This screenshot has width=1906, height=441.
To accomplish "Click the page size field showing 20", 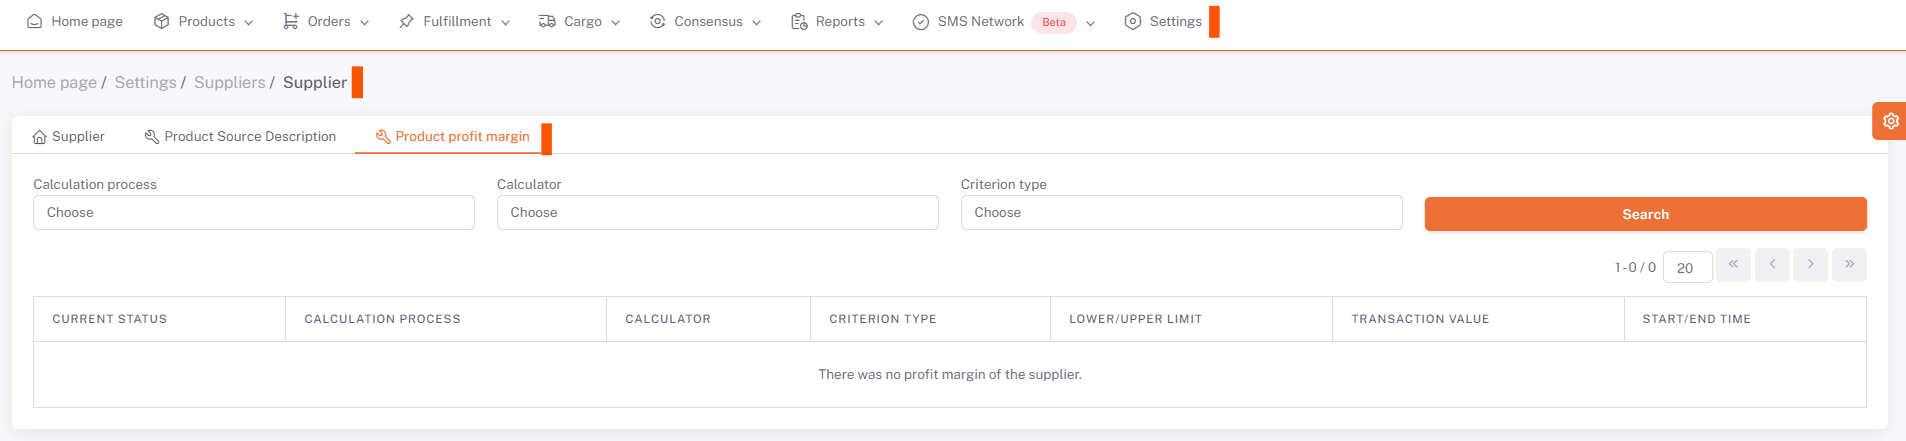I will pyautogui.click(x=1687, y=267).
